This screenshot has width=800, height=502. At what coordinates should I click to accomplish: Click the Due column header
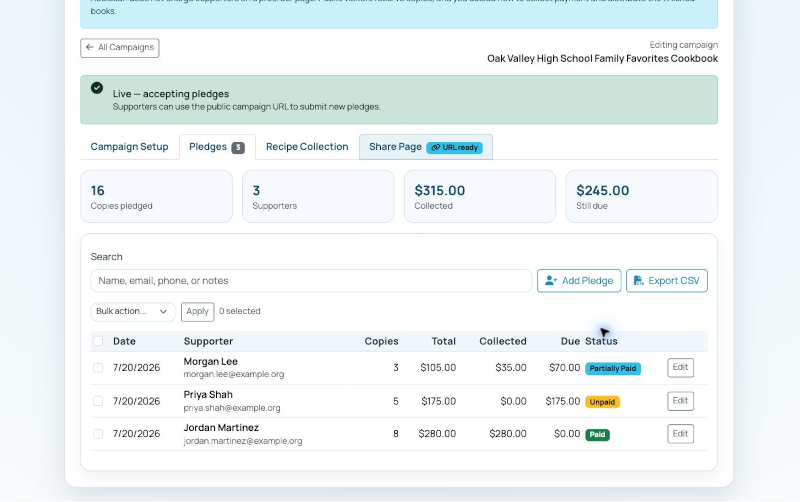[x=570, y=341]
